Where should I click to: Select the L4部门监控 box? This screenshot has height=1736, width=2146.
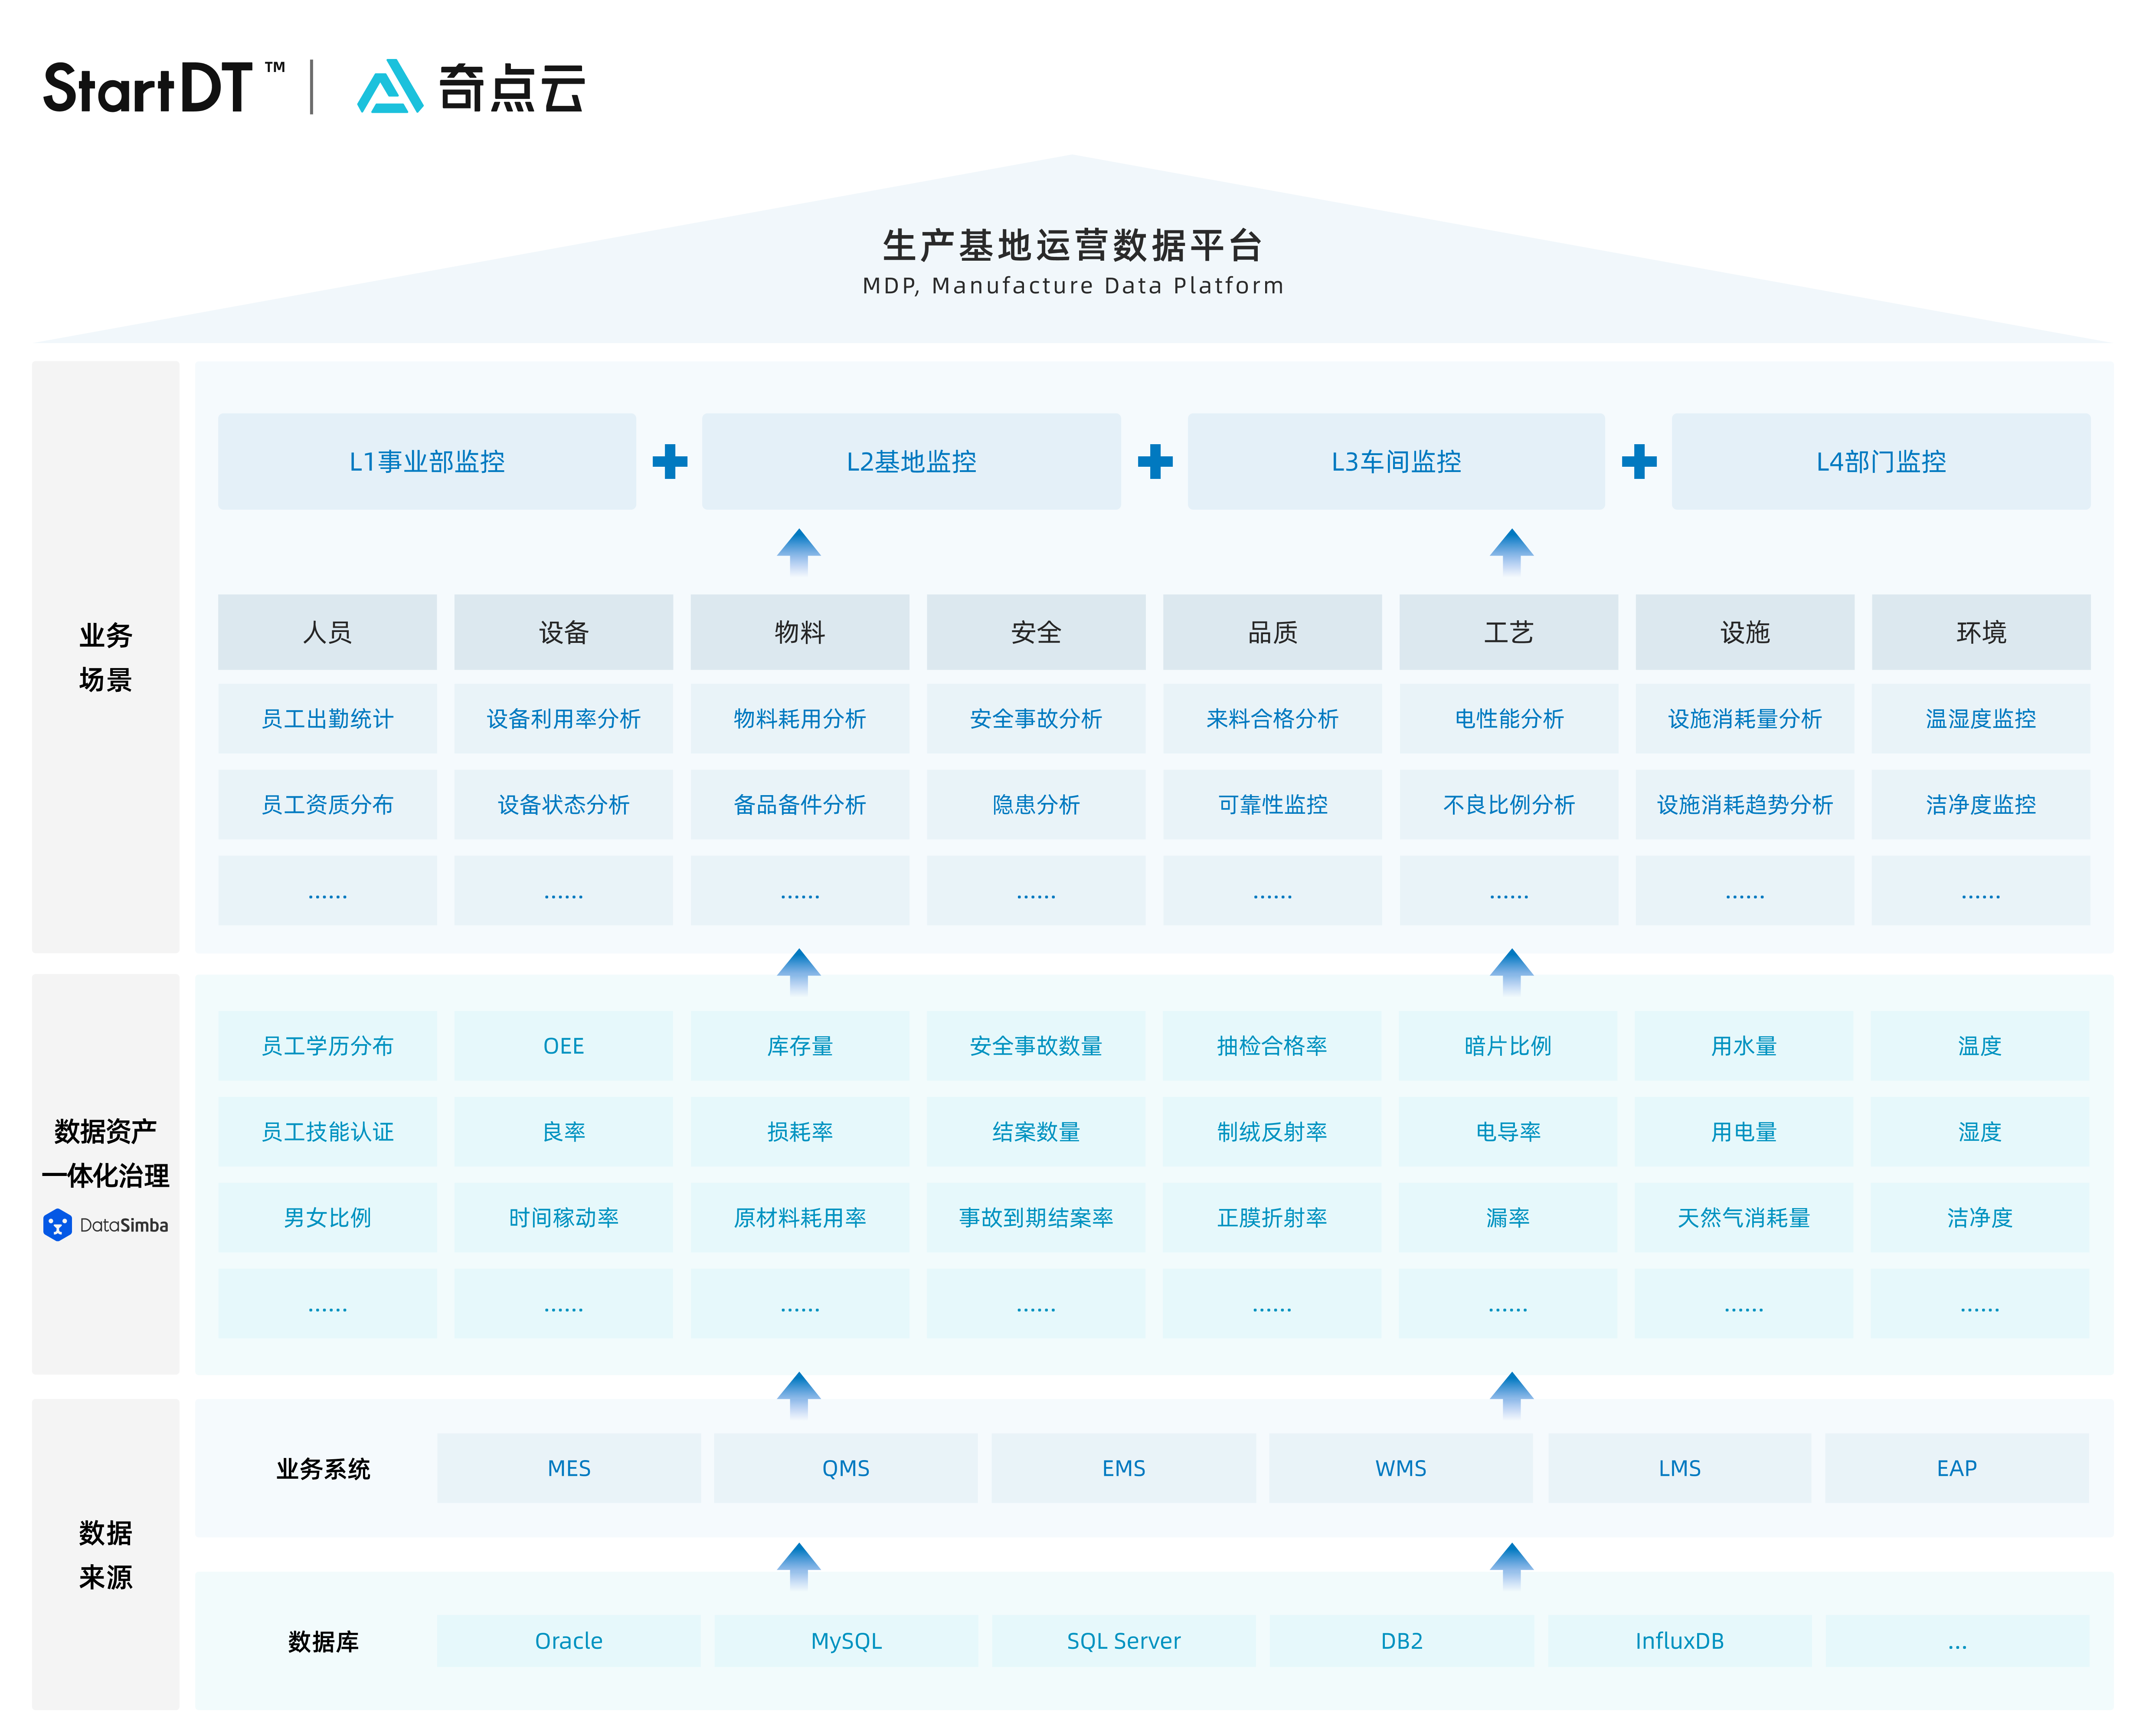point(1881,461)
